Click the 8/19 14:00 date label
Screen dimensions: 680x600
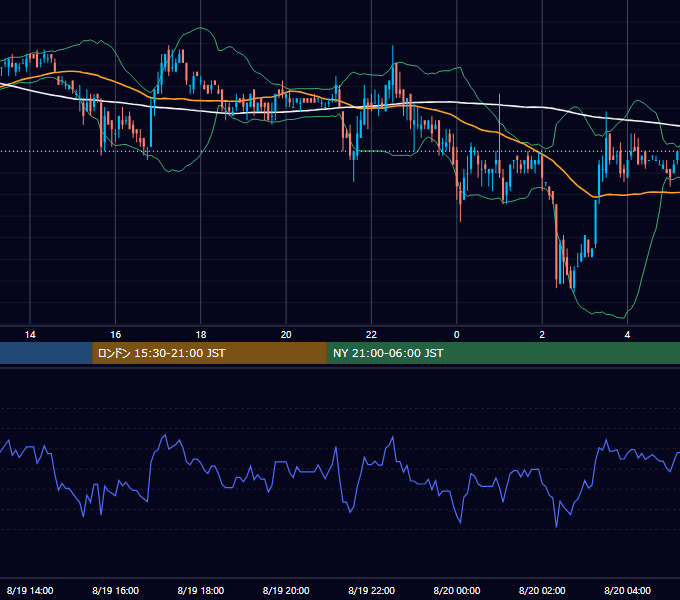point(30,590)
